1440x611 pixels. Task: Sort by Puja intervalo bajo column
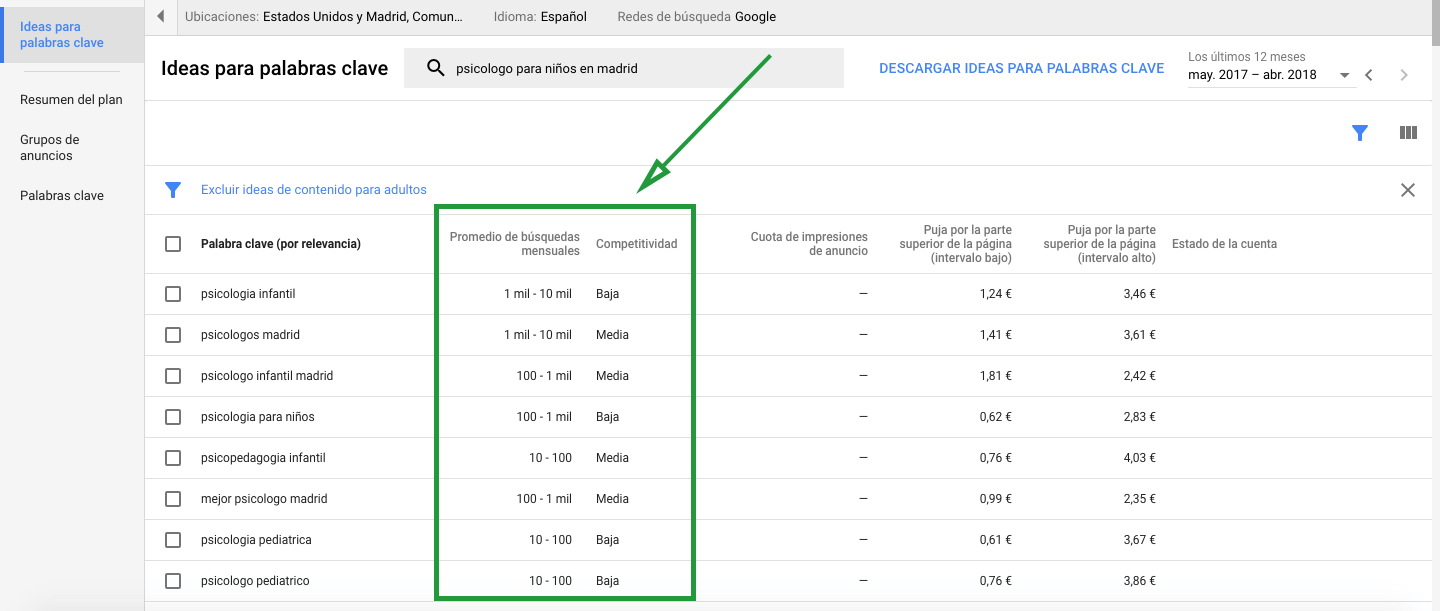click(x=955, y=244)
